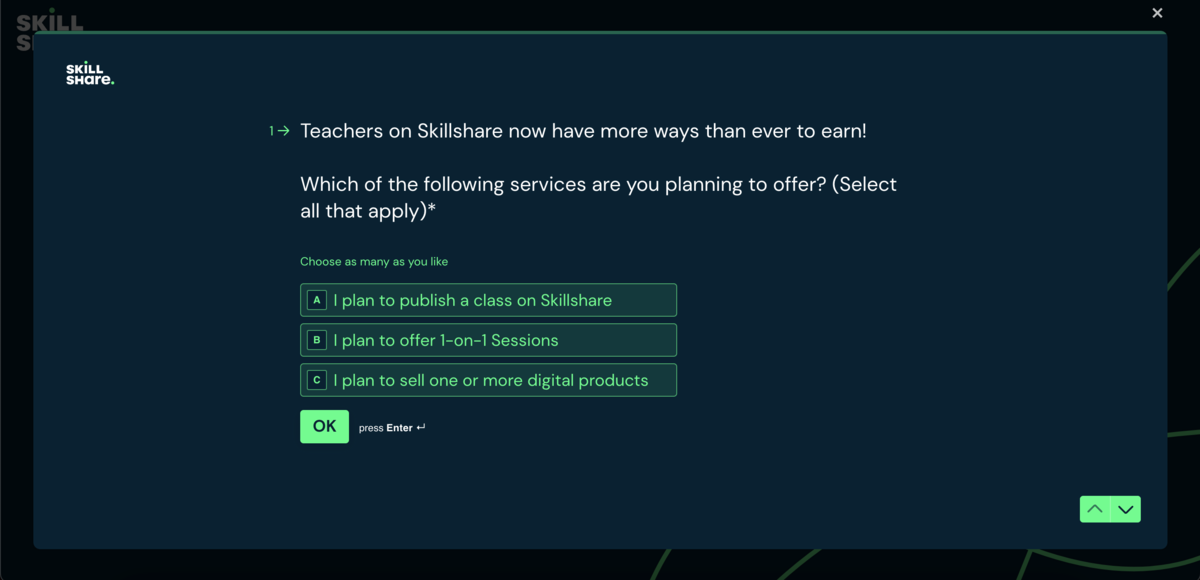Click the 'Choose as many as you like' hint
1200x580 pixels.
374,261
